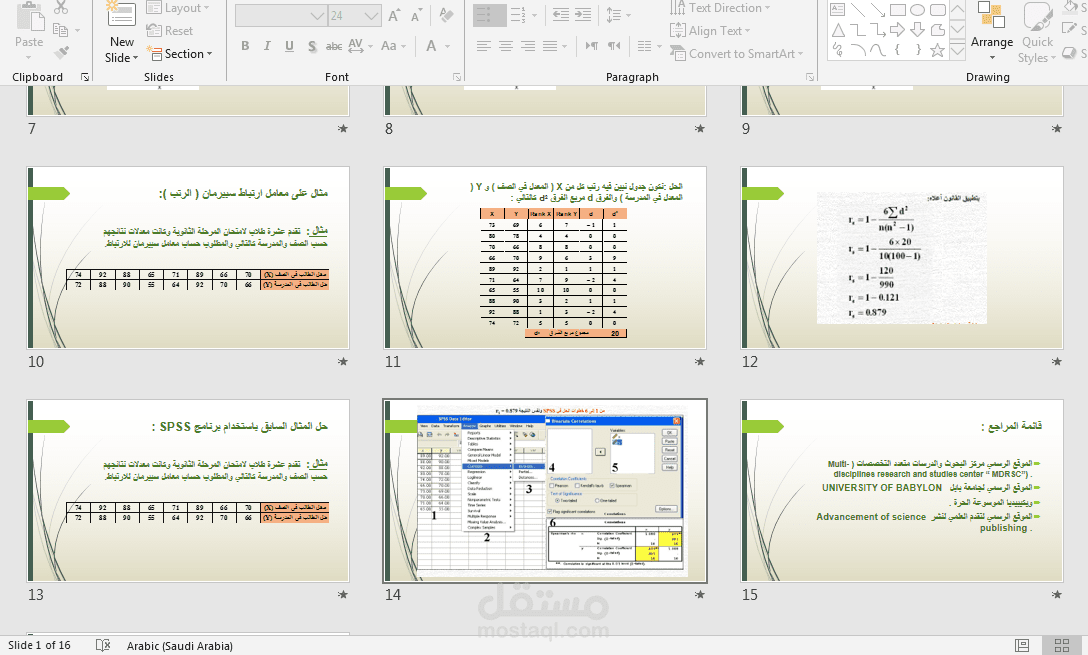1088x655 pixels.
Task: Select slide 12 formula thumbnail
Action: (902, 257)
